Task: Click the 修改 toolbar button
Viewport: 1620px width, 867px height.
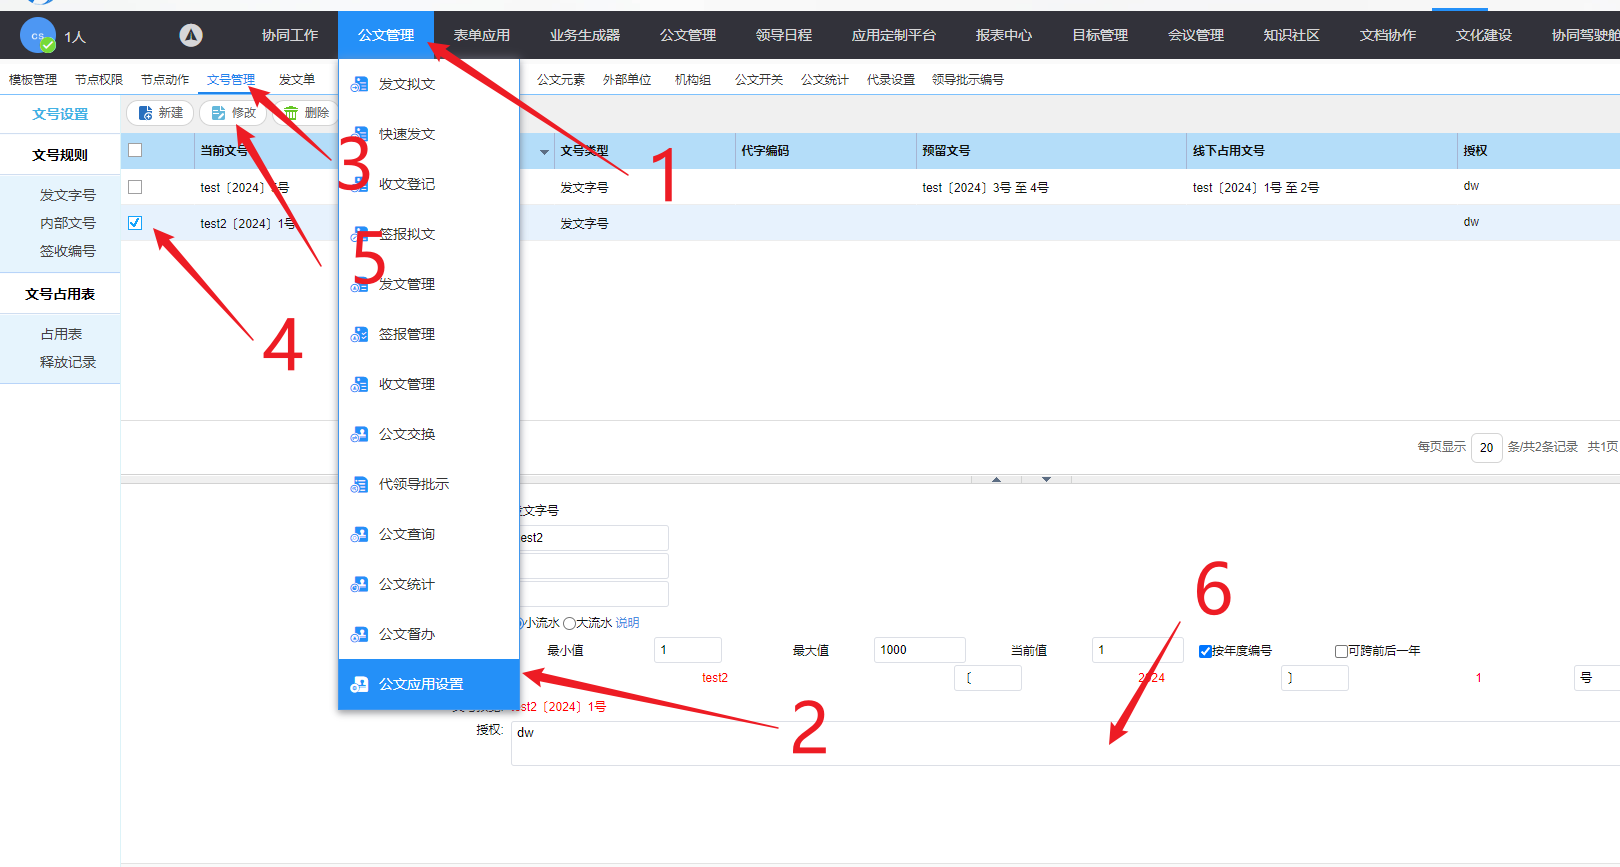Action: tap(233, 113)
